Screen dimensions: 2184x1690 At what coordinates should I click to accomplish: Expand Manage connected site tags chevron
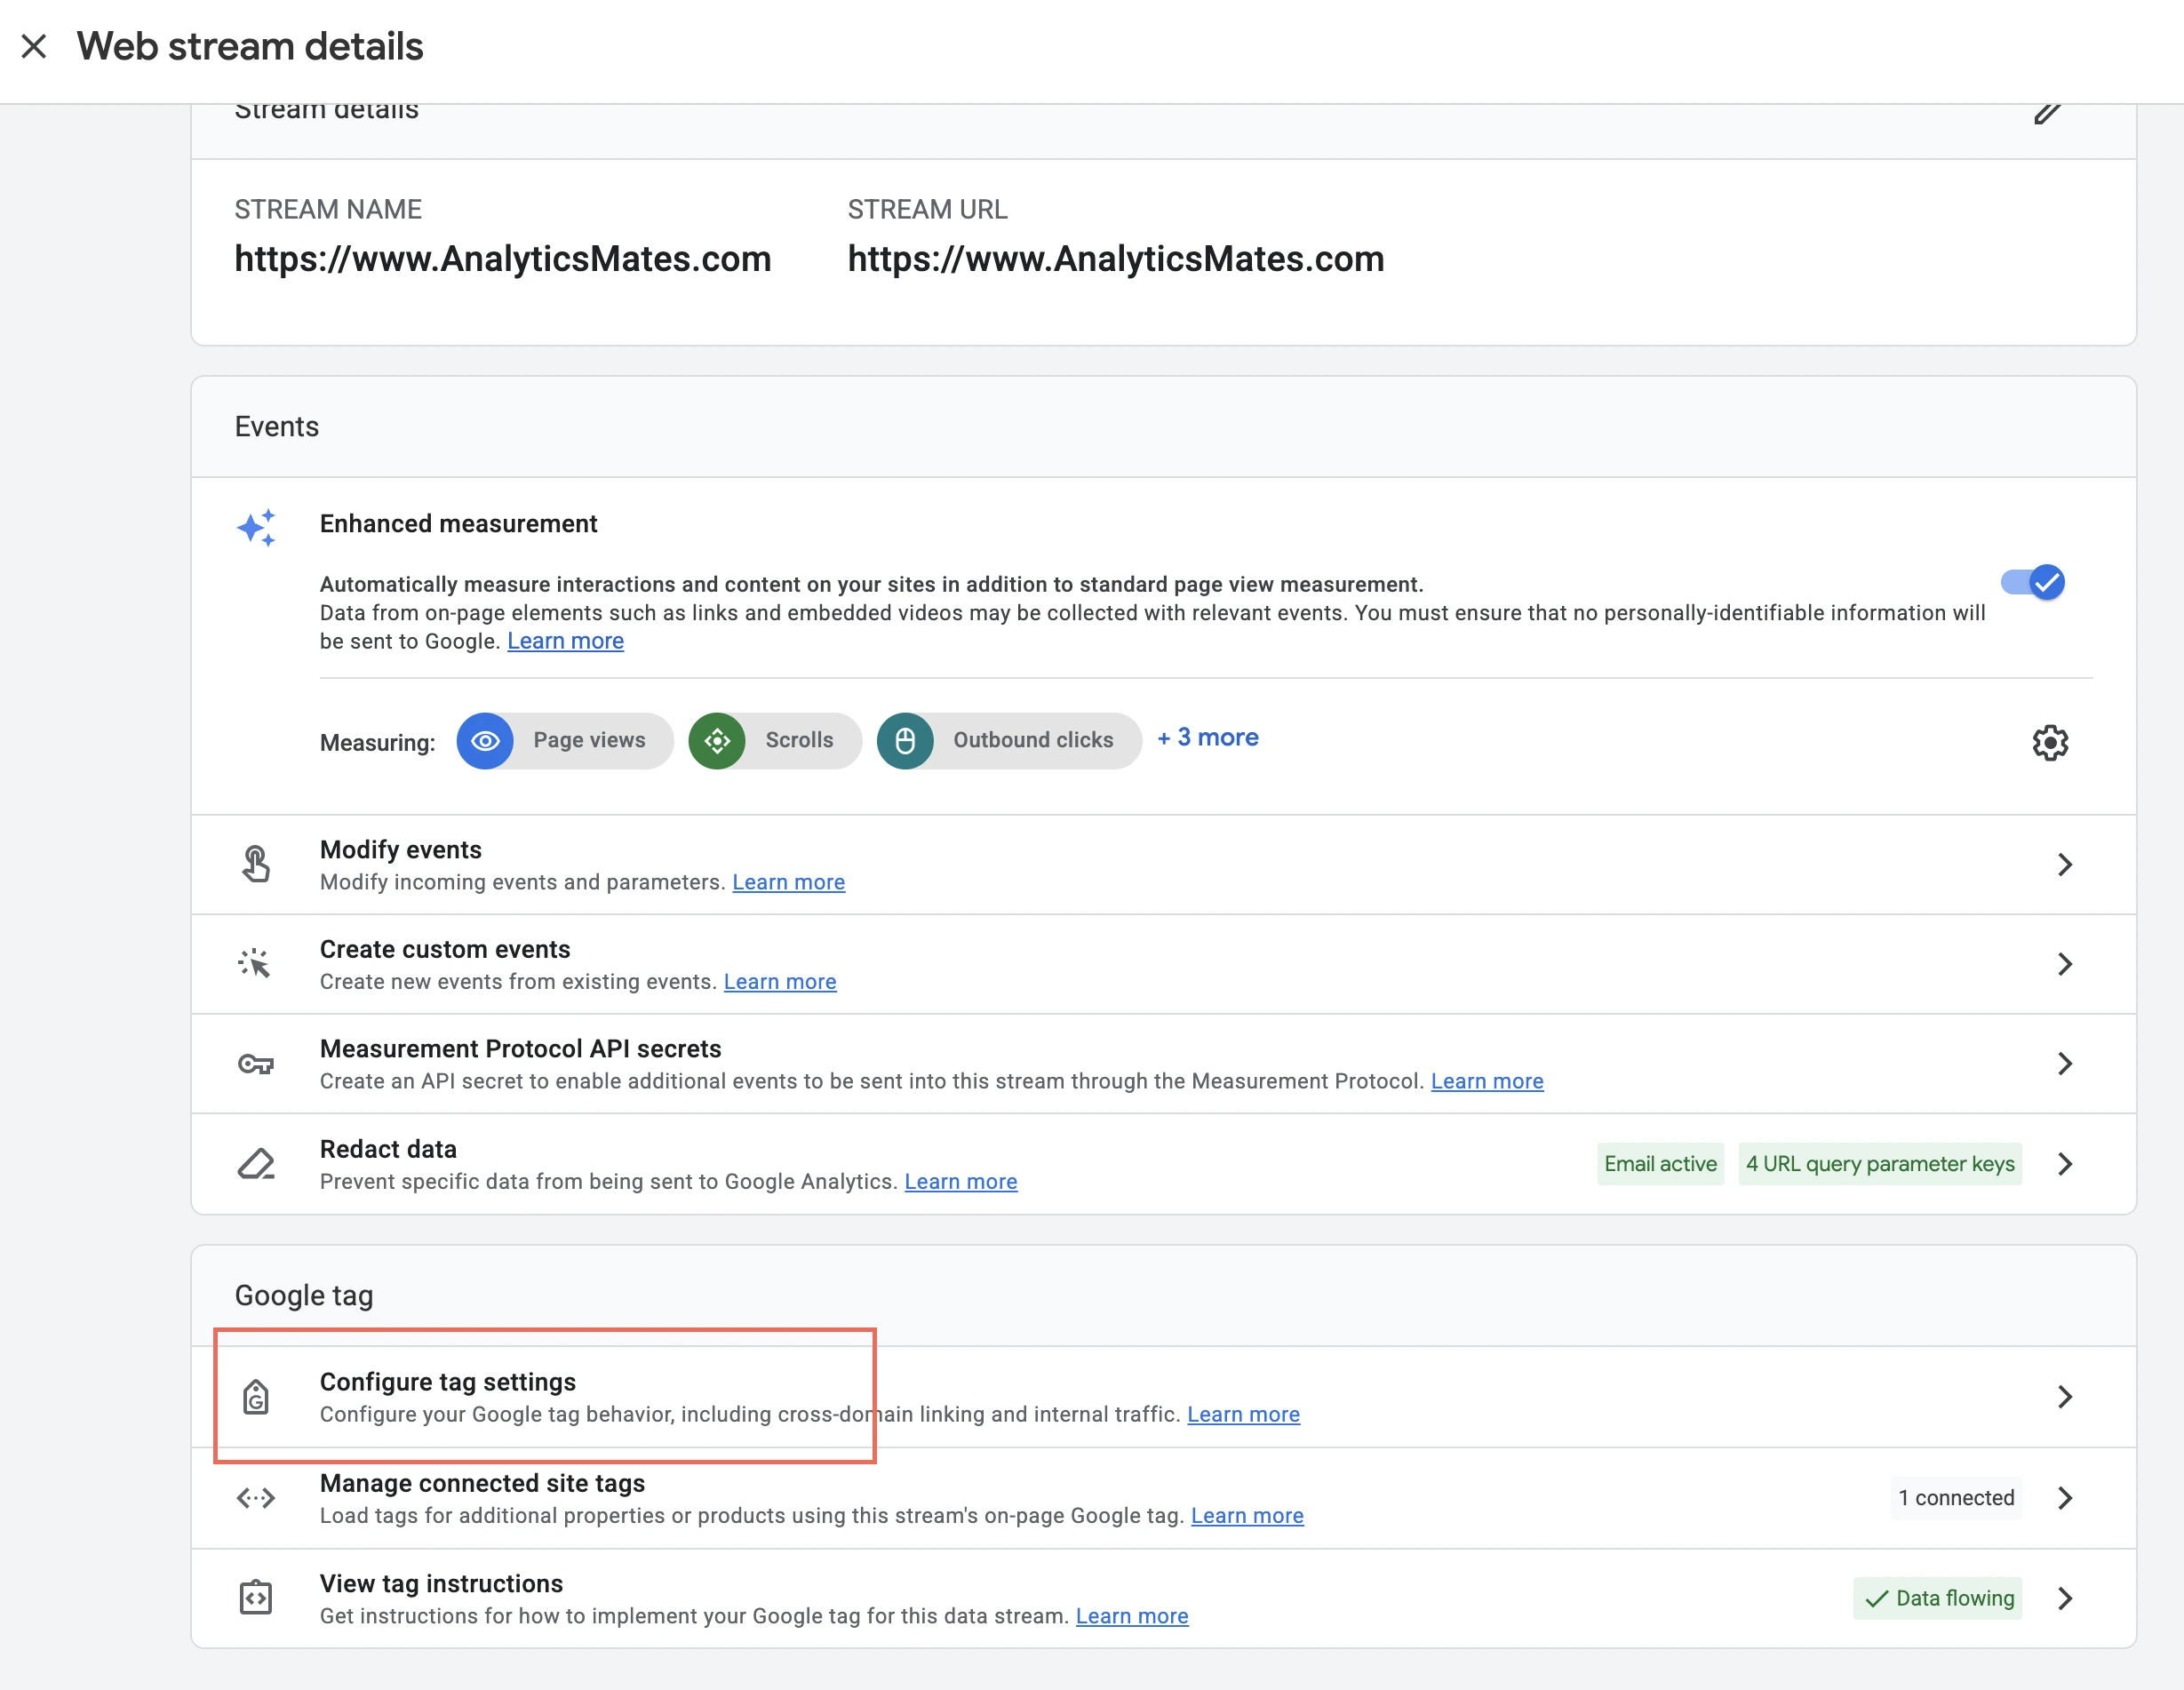click(x=2065, y=1498)
